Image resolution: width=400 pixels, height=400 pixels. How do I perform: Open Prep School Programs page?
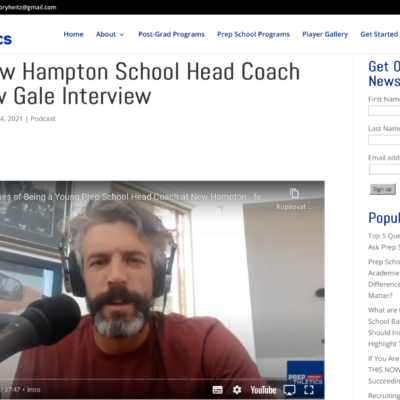pyautogui.click(x=253, y=34)
